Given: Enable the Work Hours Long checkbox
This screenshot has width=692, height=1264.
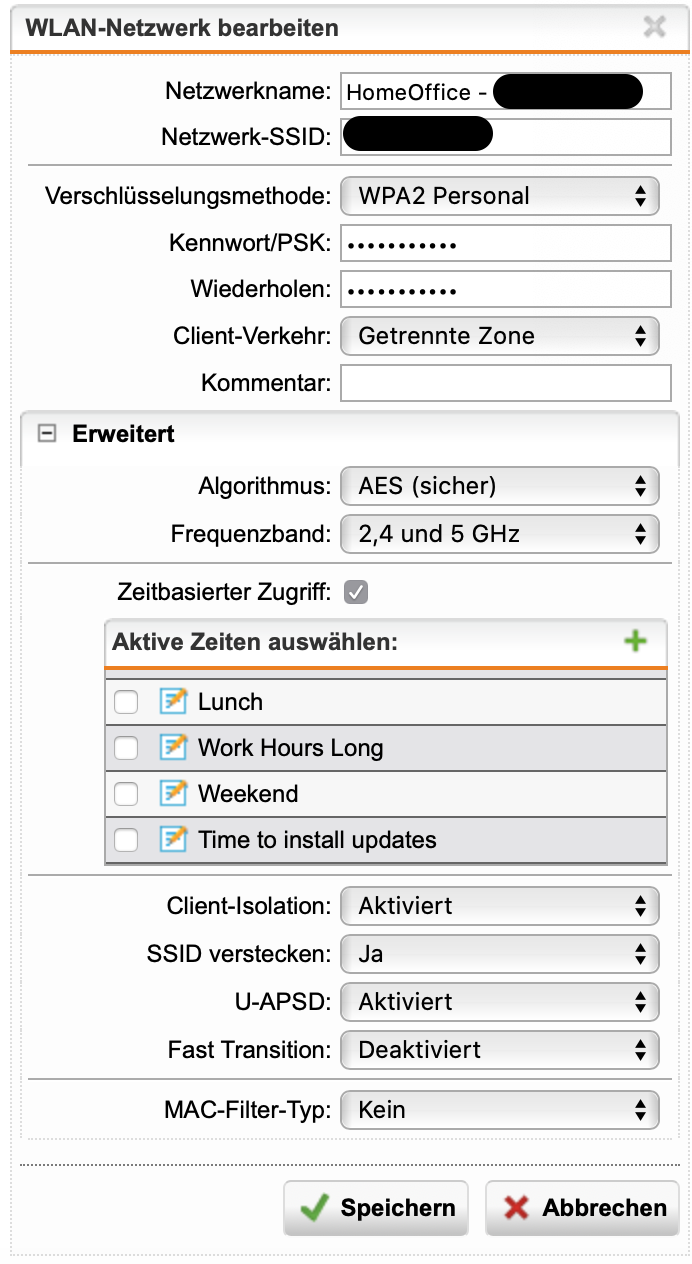Looking at the screenshot, I should 126,749.
